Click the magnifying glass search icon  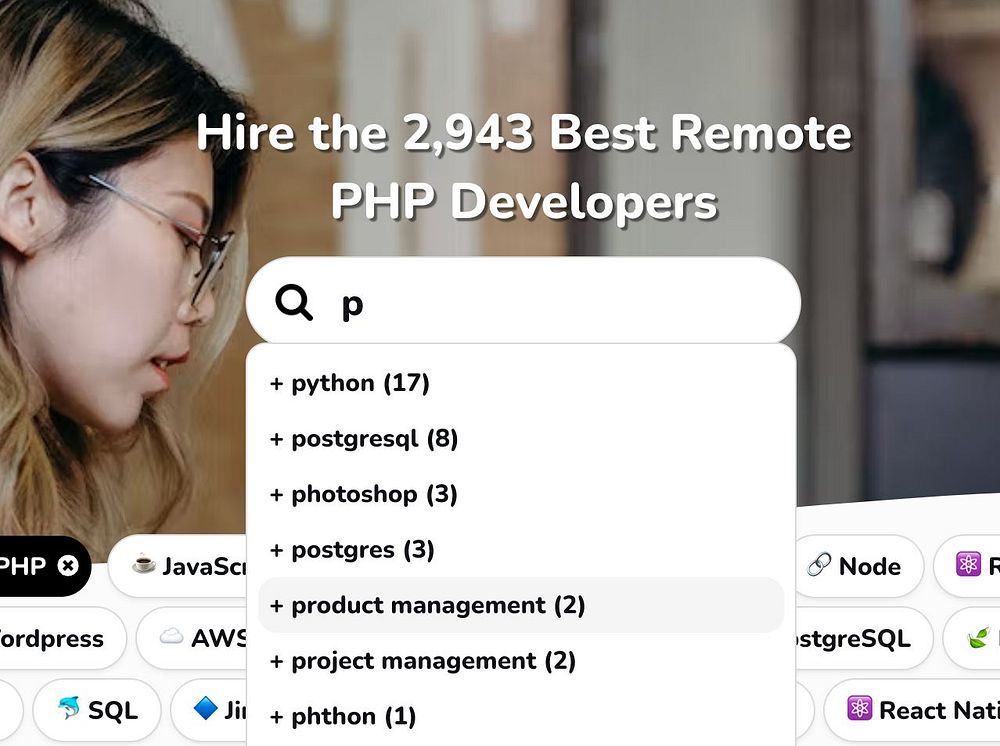293,302
